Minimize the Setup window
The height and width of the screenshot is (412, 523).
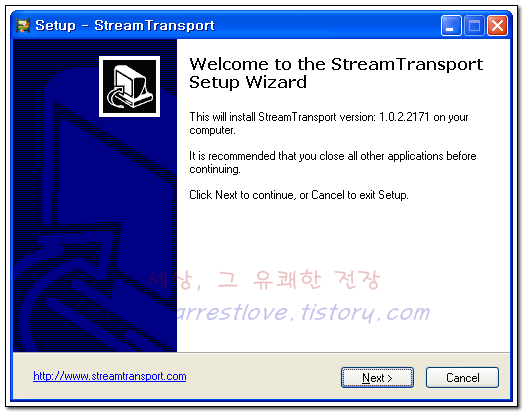[451, 25]
